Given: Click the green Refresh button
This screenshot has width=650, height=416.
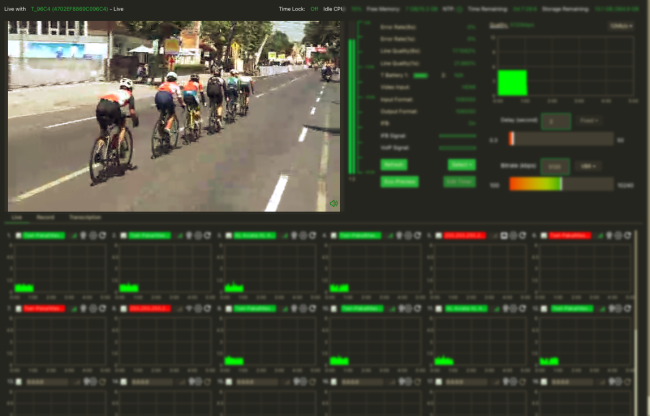Looking at the screenshot, I should (x=393, y=165).
